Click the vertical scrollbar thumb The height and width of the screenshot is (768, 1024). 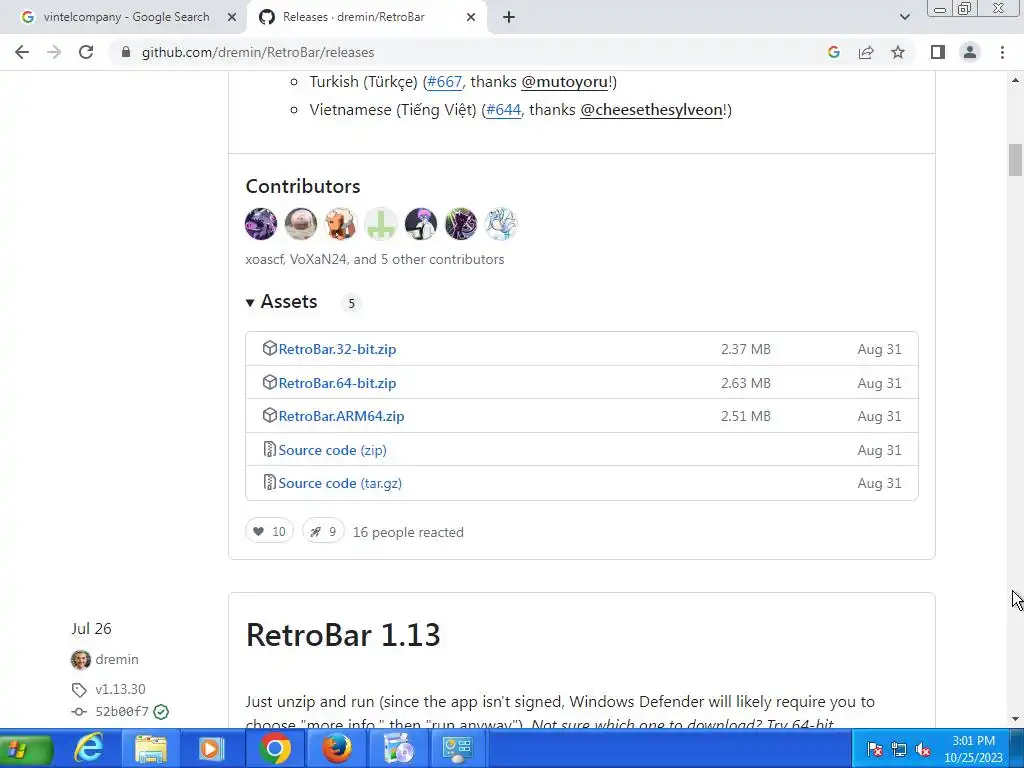[1015, 160]
